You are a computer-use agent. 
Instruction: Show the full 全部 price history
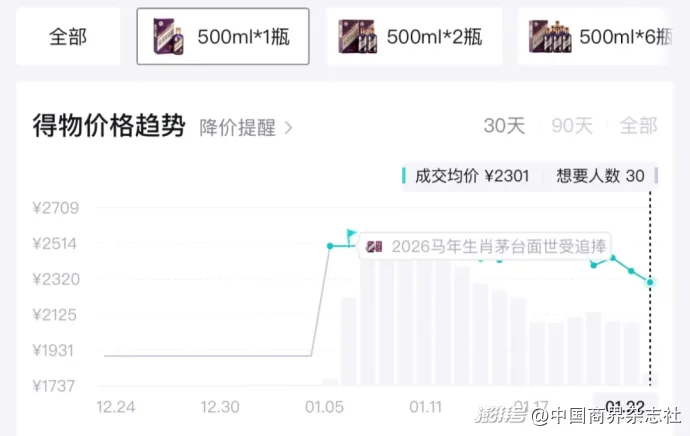638,126
